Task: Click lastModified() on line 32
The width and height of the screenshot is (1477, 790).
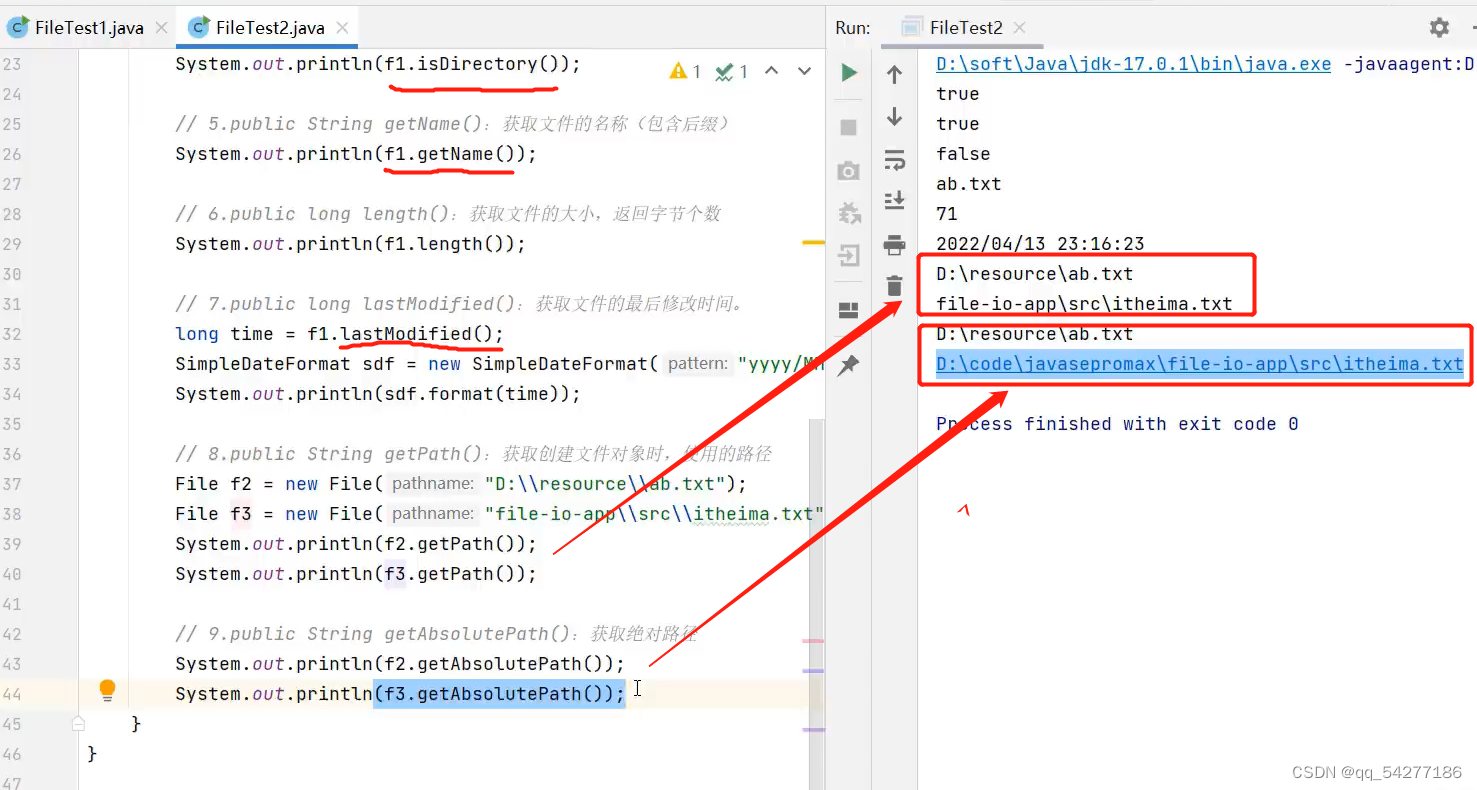Action: click(x=417, y=334)
